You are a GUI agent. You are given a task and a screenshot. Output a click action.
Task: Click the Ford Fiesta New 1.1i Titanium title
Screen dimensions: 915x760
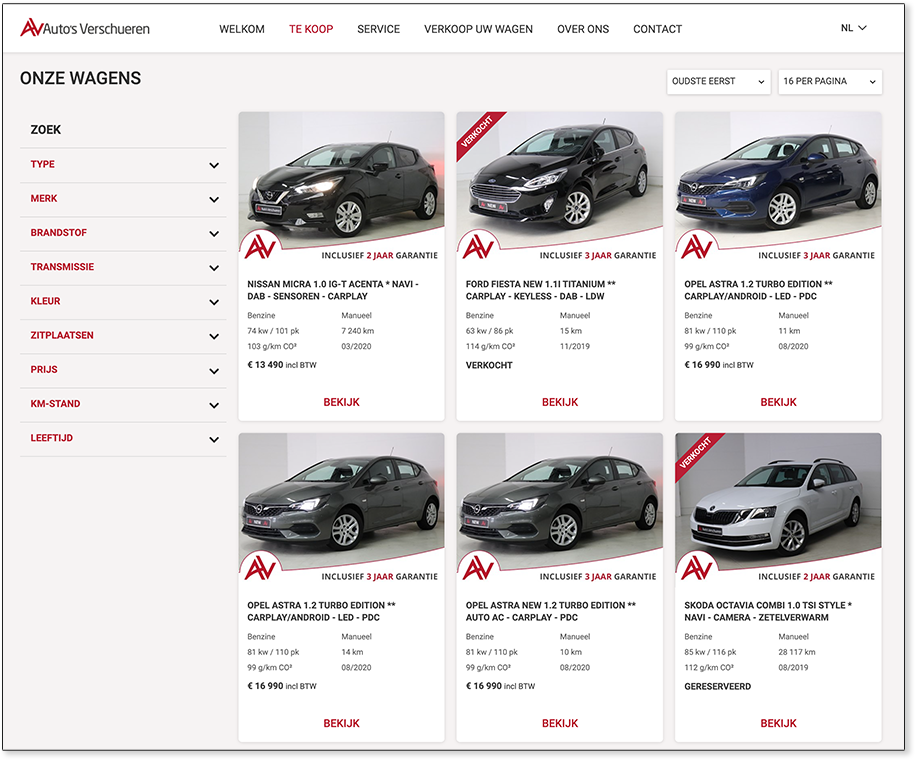(541, 290)
